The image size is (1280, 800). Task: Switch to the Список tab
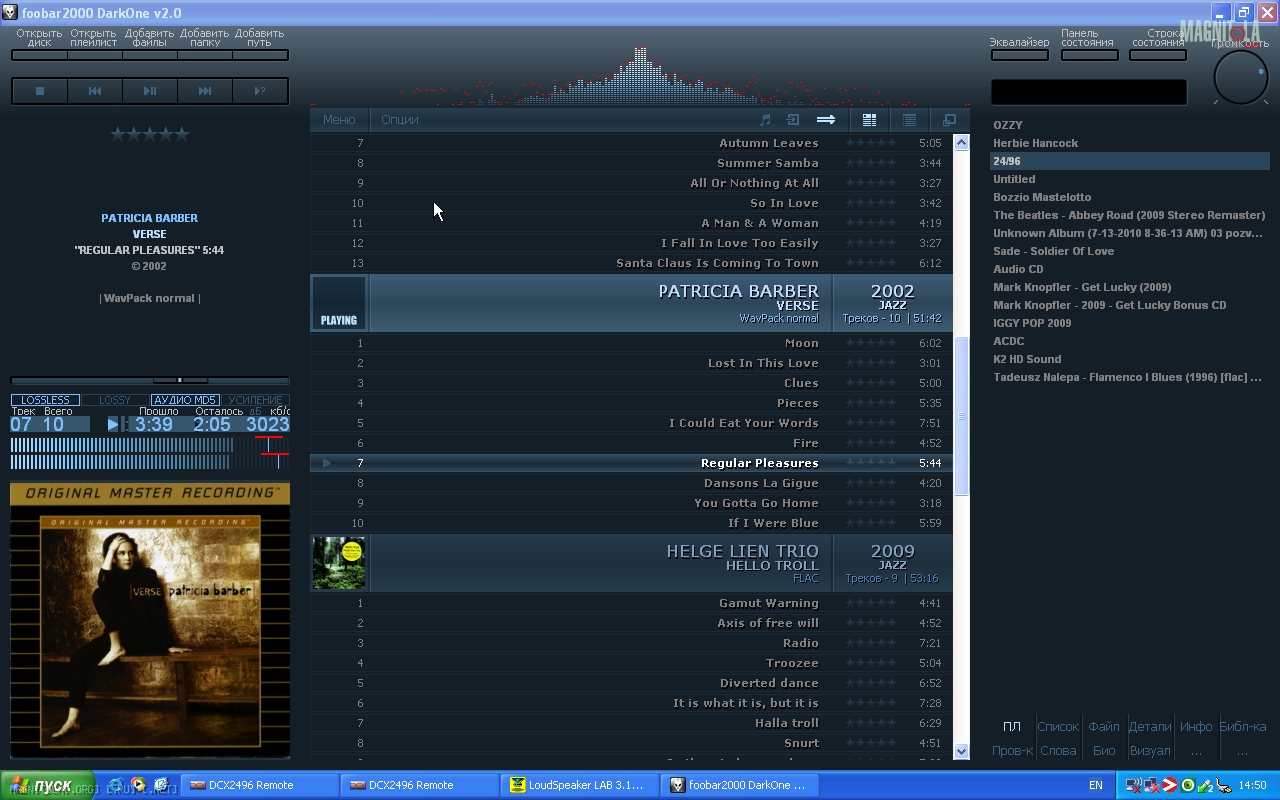point(1058,727)
